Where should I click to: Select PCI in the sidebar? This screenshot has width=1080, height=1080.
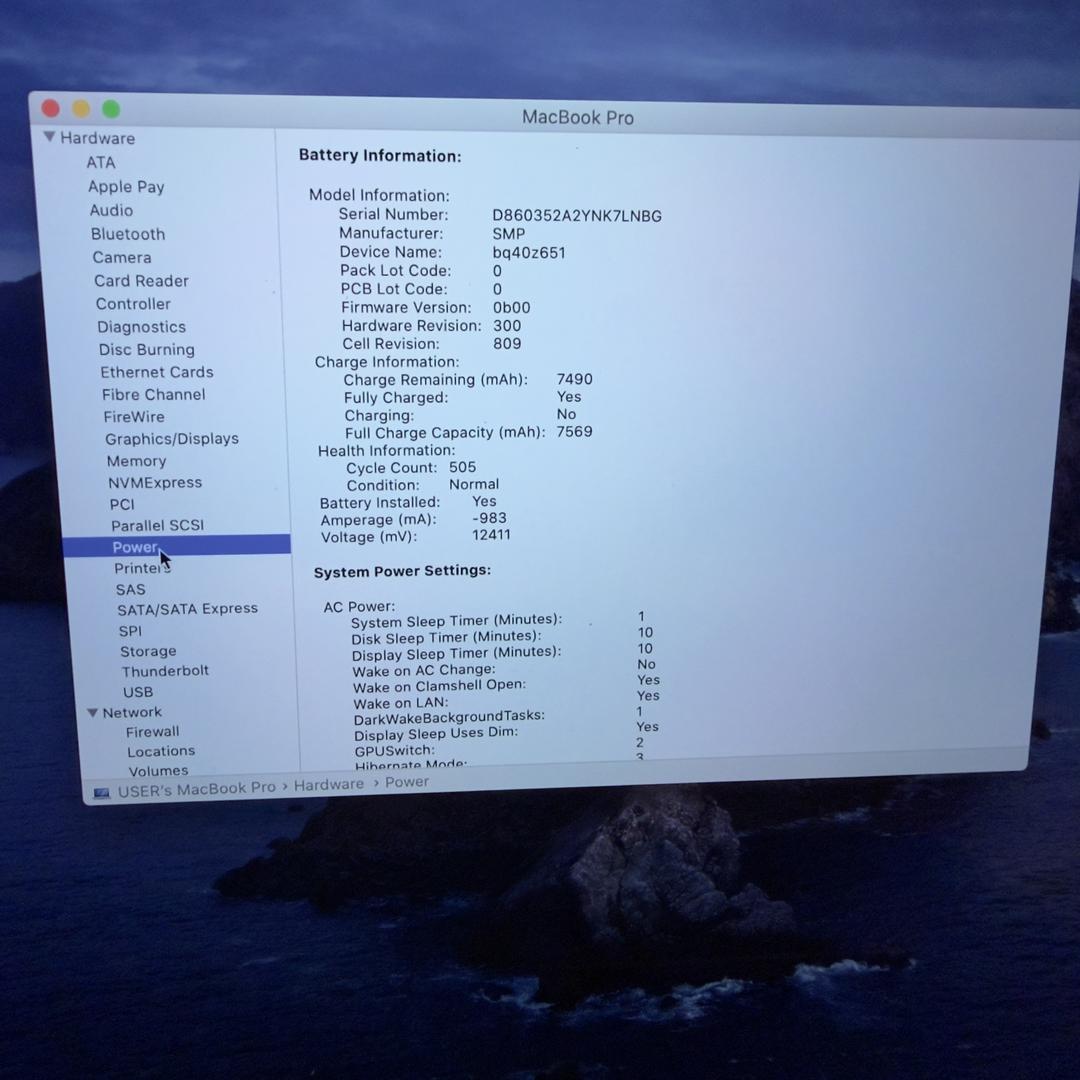click(x=122, y=504)
